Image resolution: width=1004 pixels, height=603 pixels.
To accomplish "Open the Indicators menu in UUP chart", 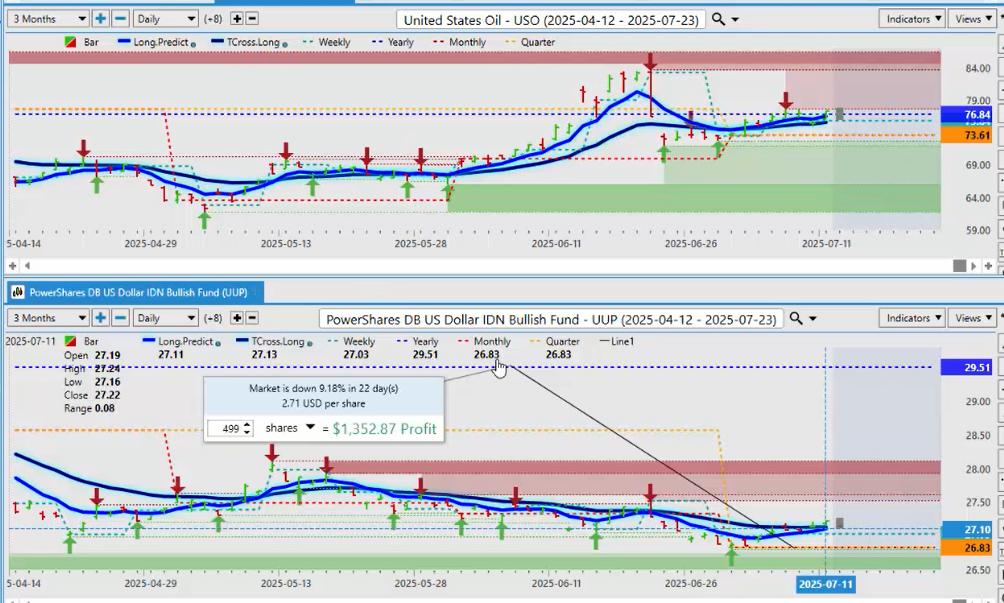I will 911,318.
